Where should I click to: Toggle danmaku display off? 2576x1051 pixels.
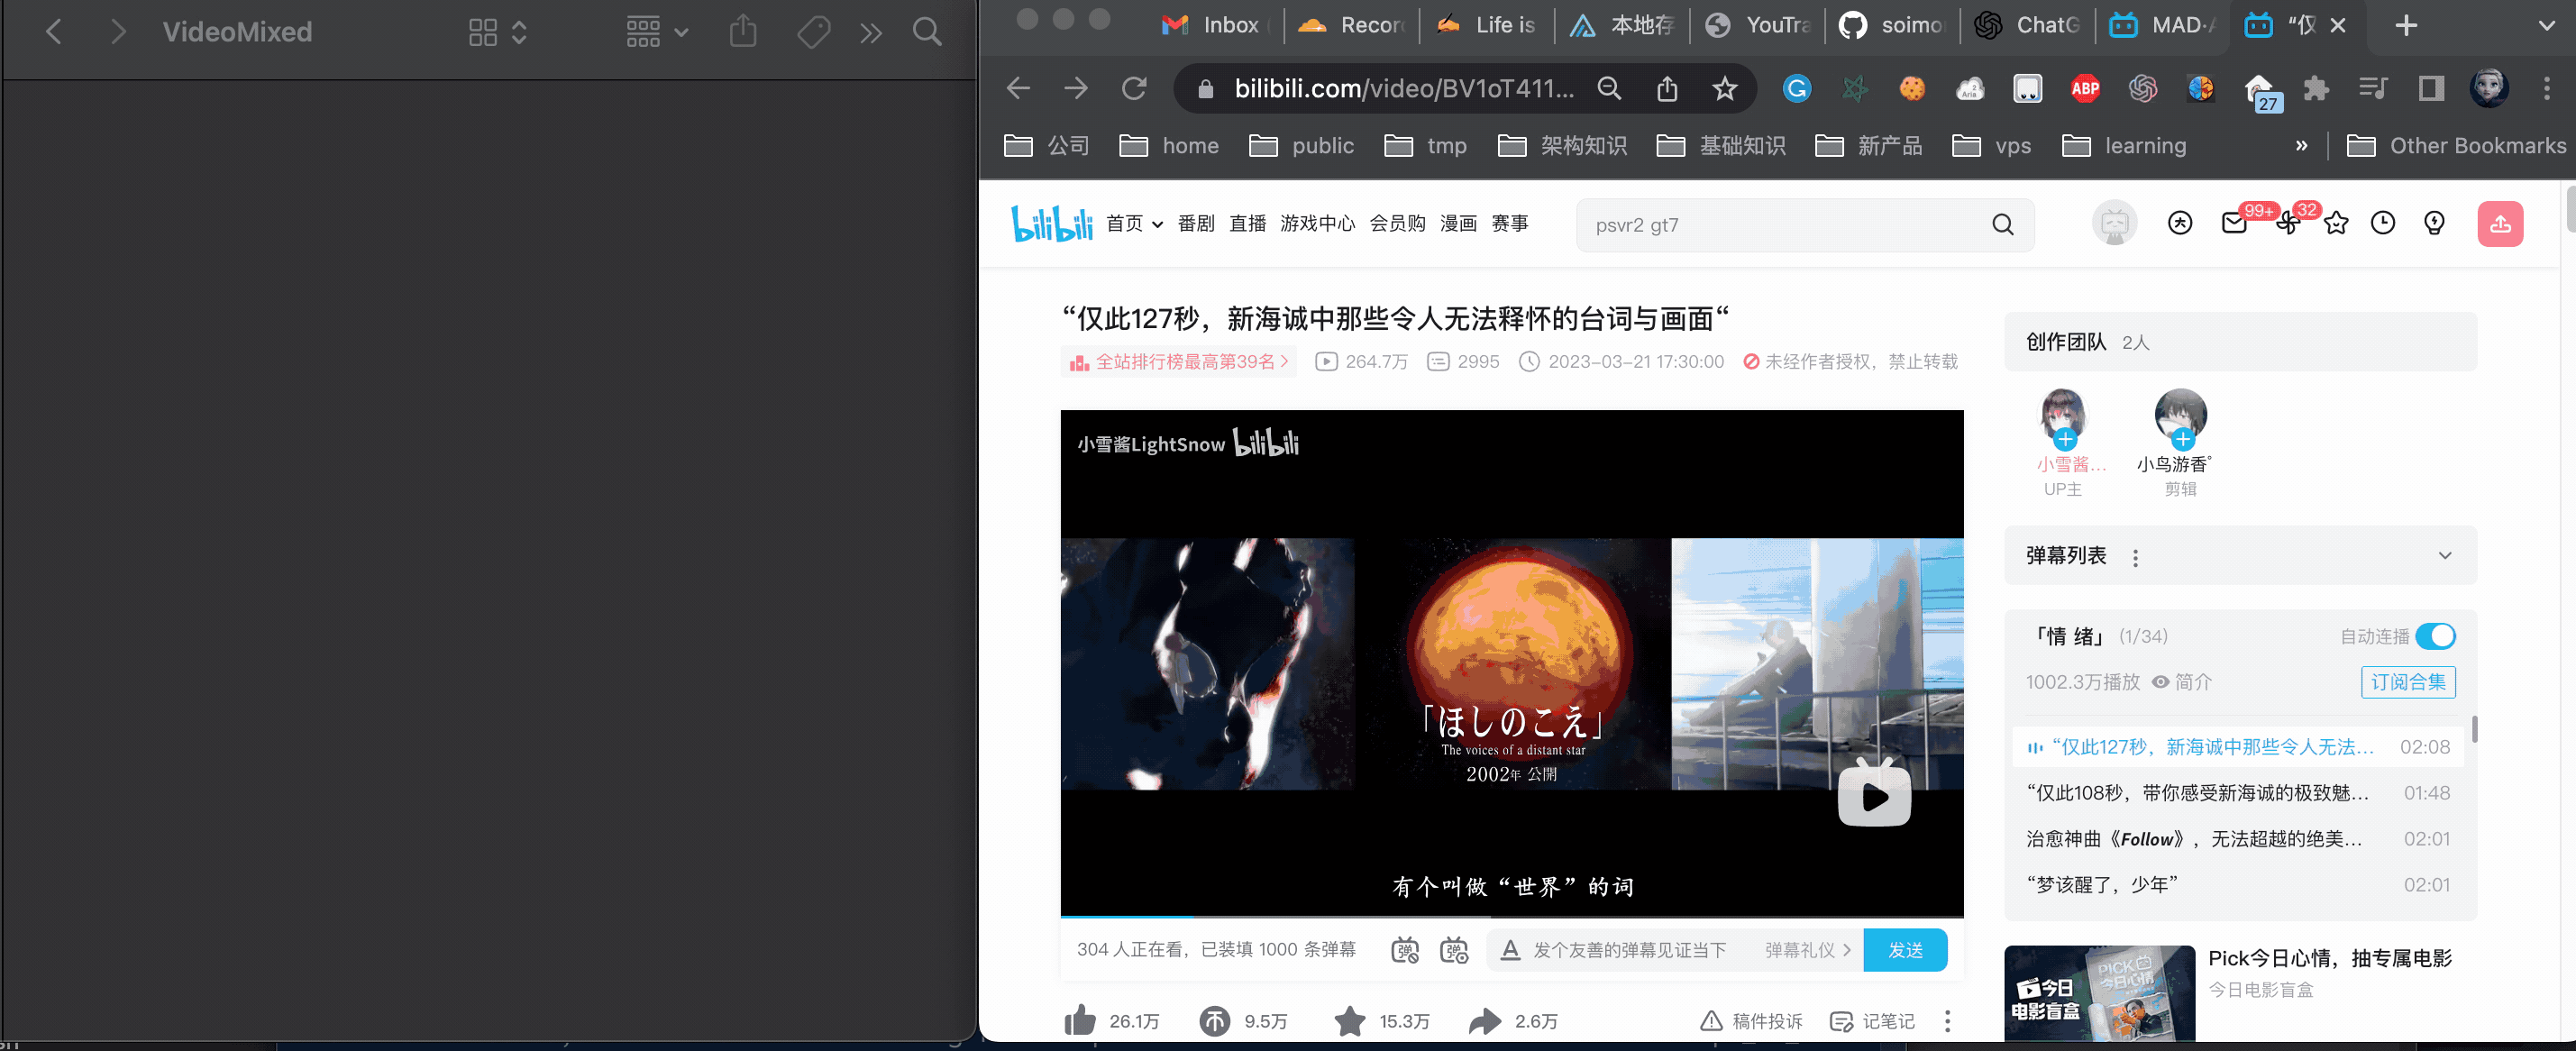click(x=1405, y=950)
